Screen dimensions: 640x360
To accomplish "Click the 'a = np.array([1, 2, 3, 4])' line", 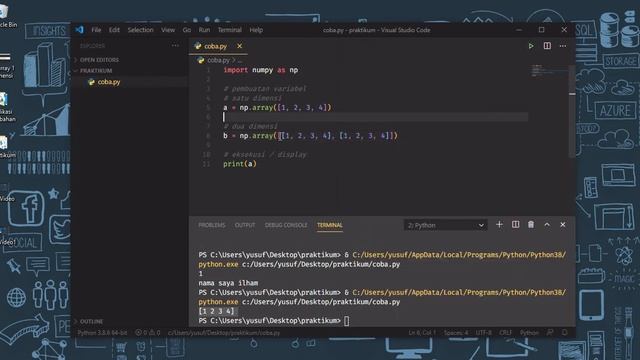I will point(277,108).
